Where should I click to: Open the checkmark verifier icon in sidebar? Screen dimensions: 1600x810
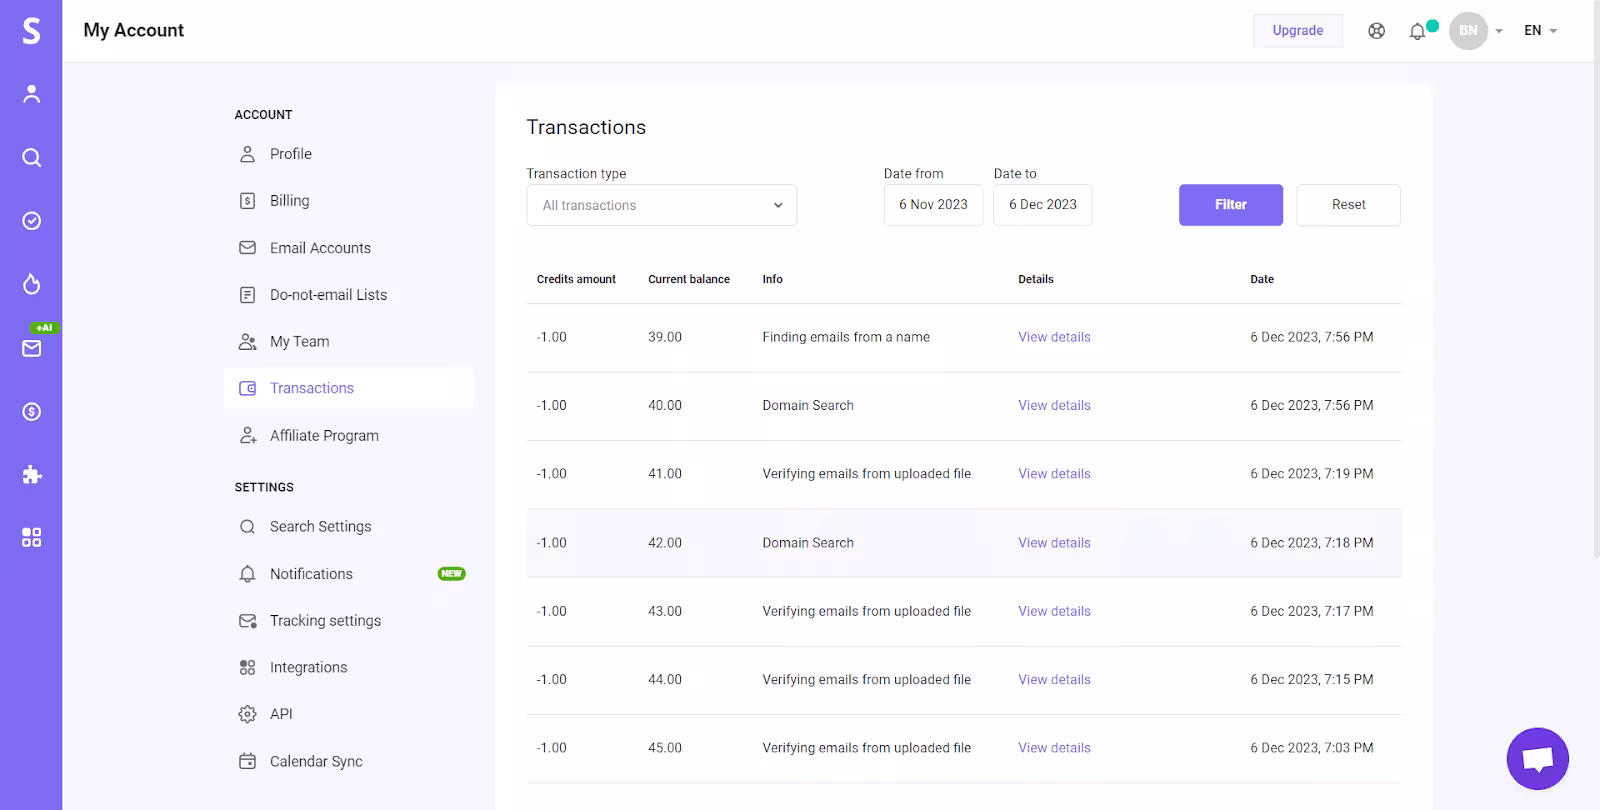31,221
